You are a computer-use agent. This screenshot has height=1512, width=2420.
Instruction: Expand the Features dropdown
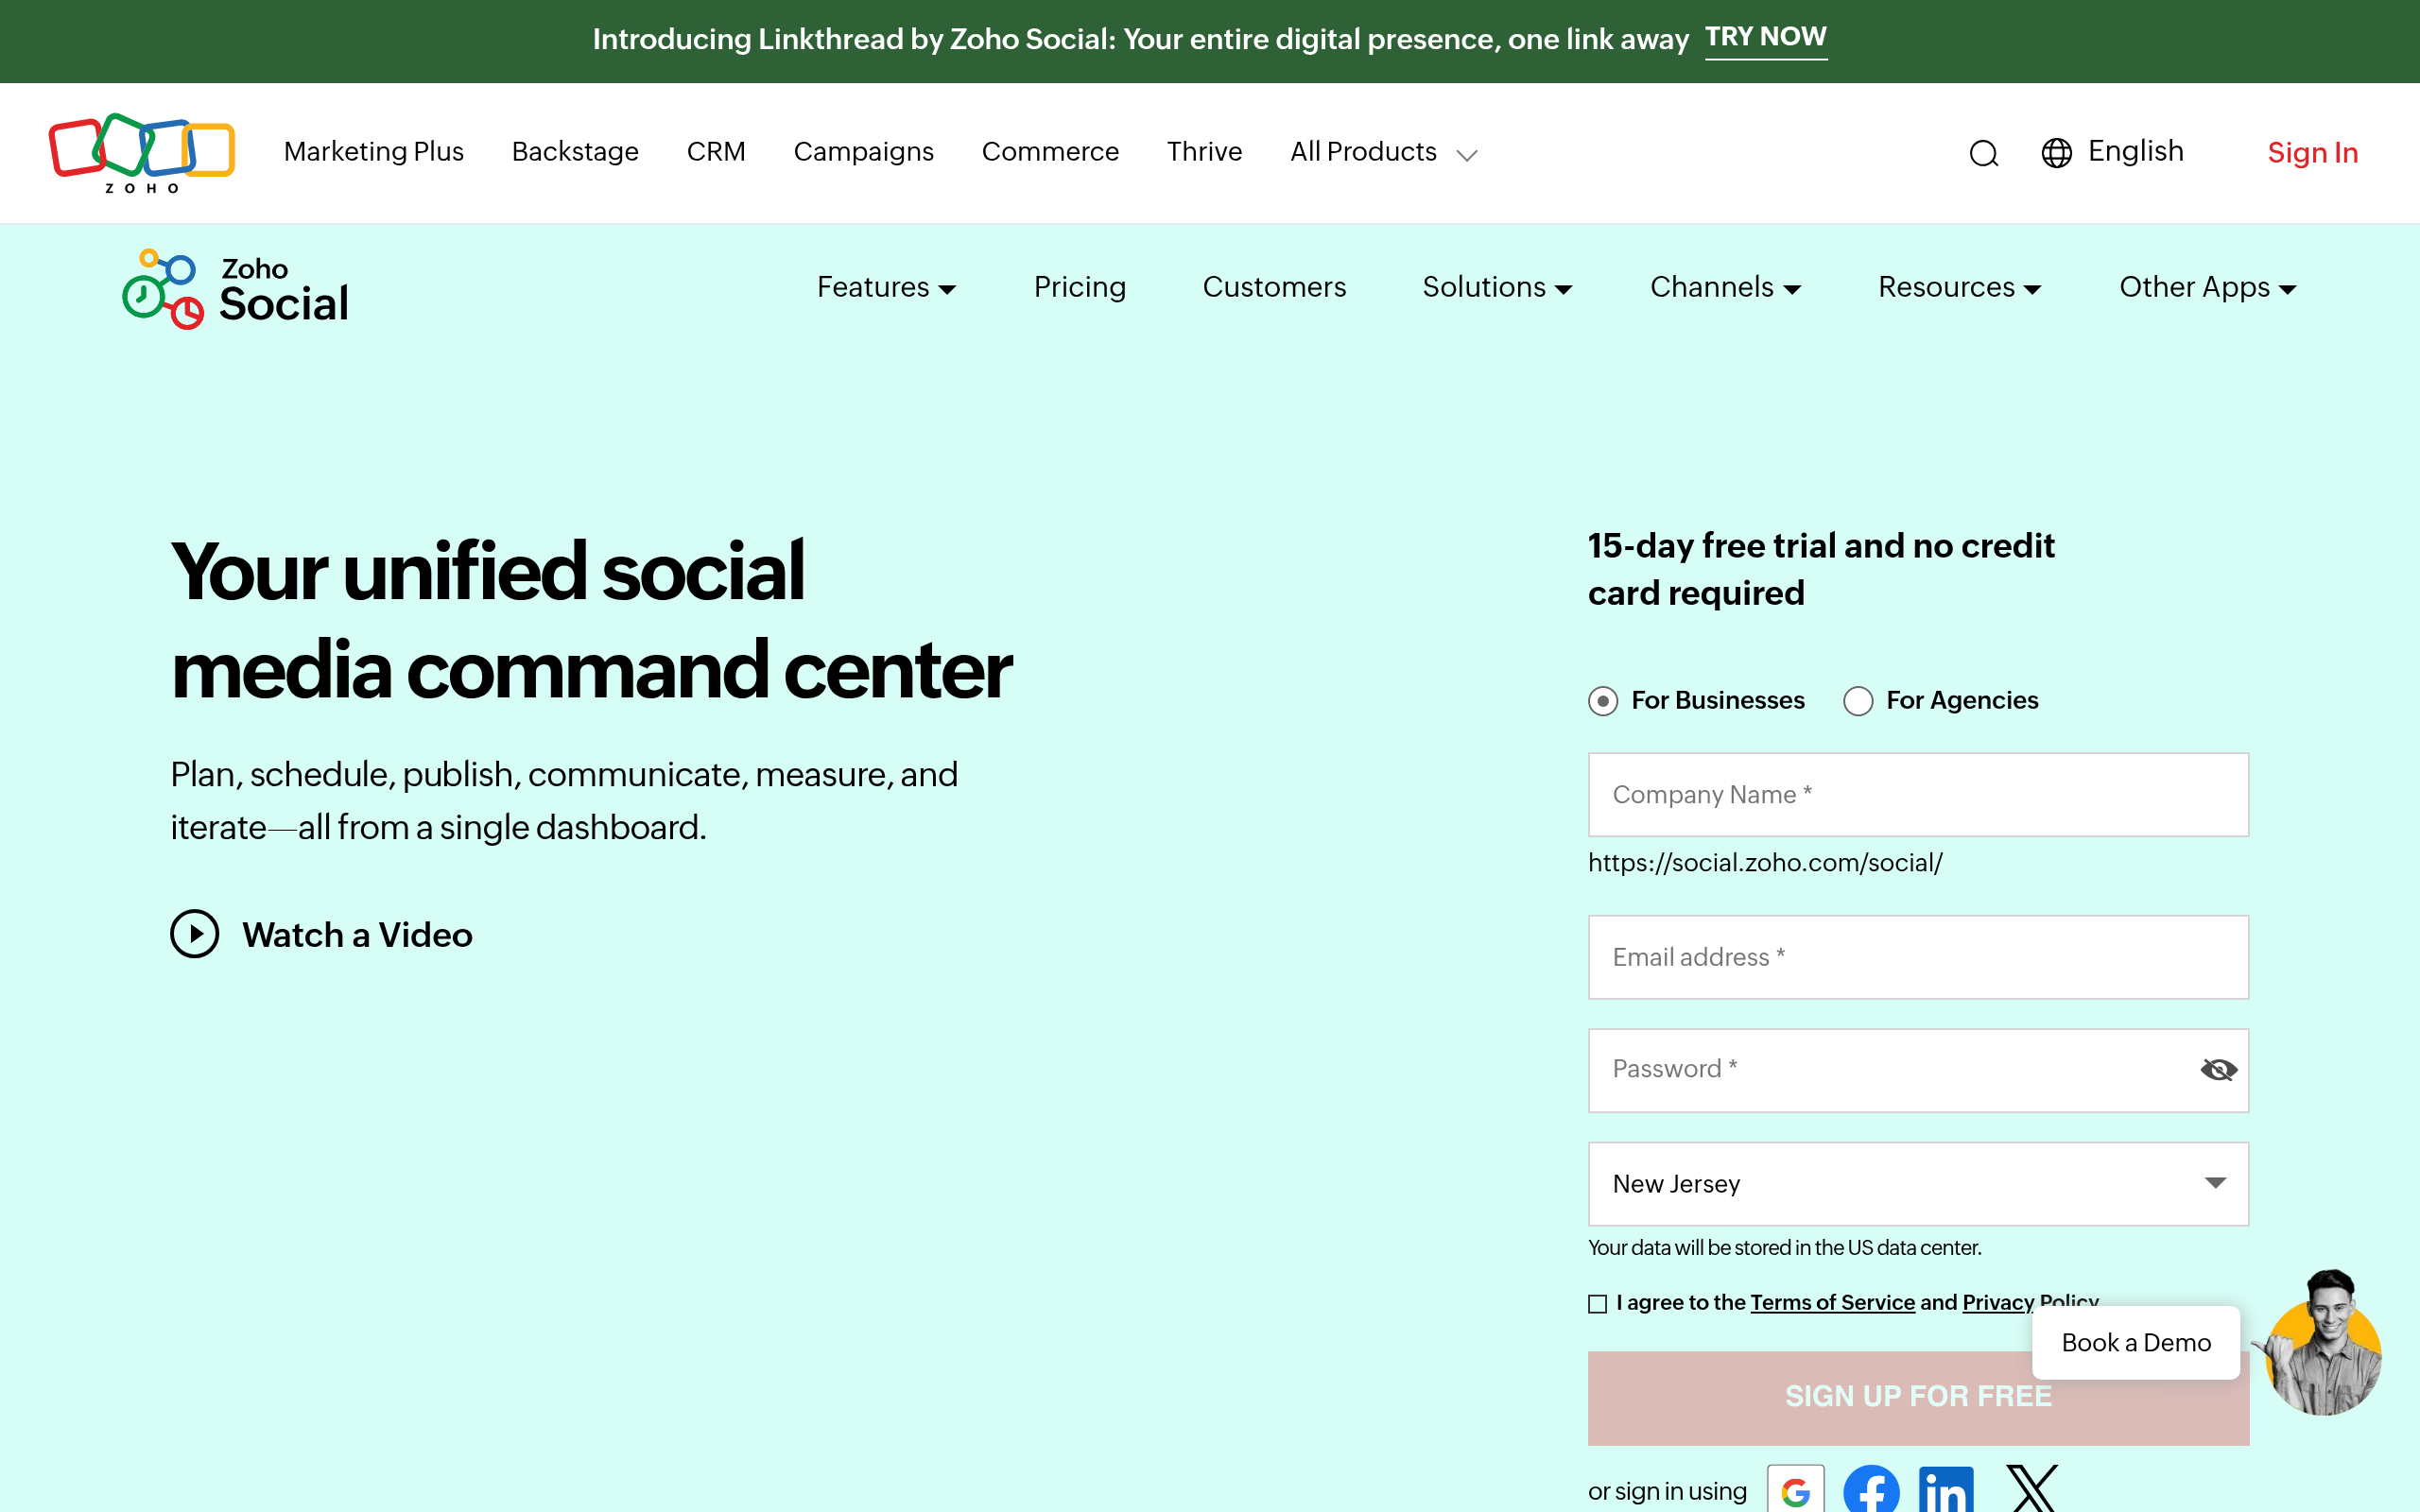click(886, 288)
